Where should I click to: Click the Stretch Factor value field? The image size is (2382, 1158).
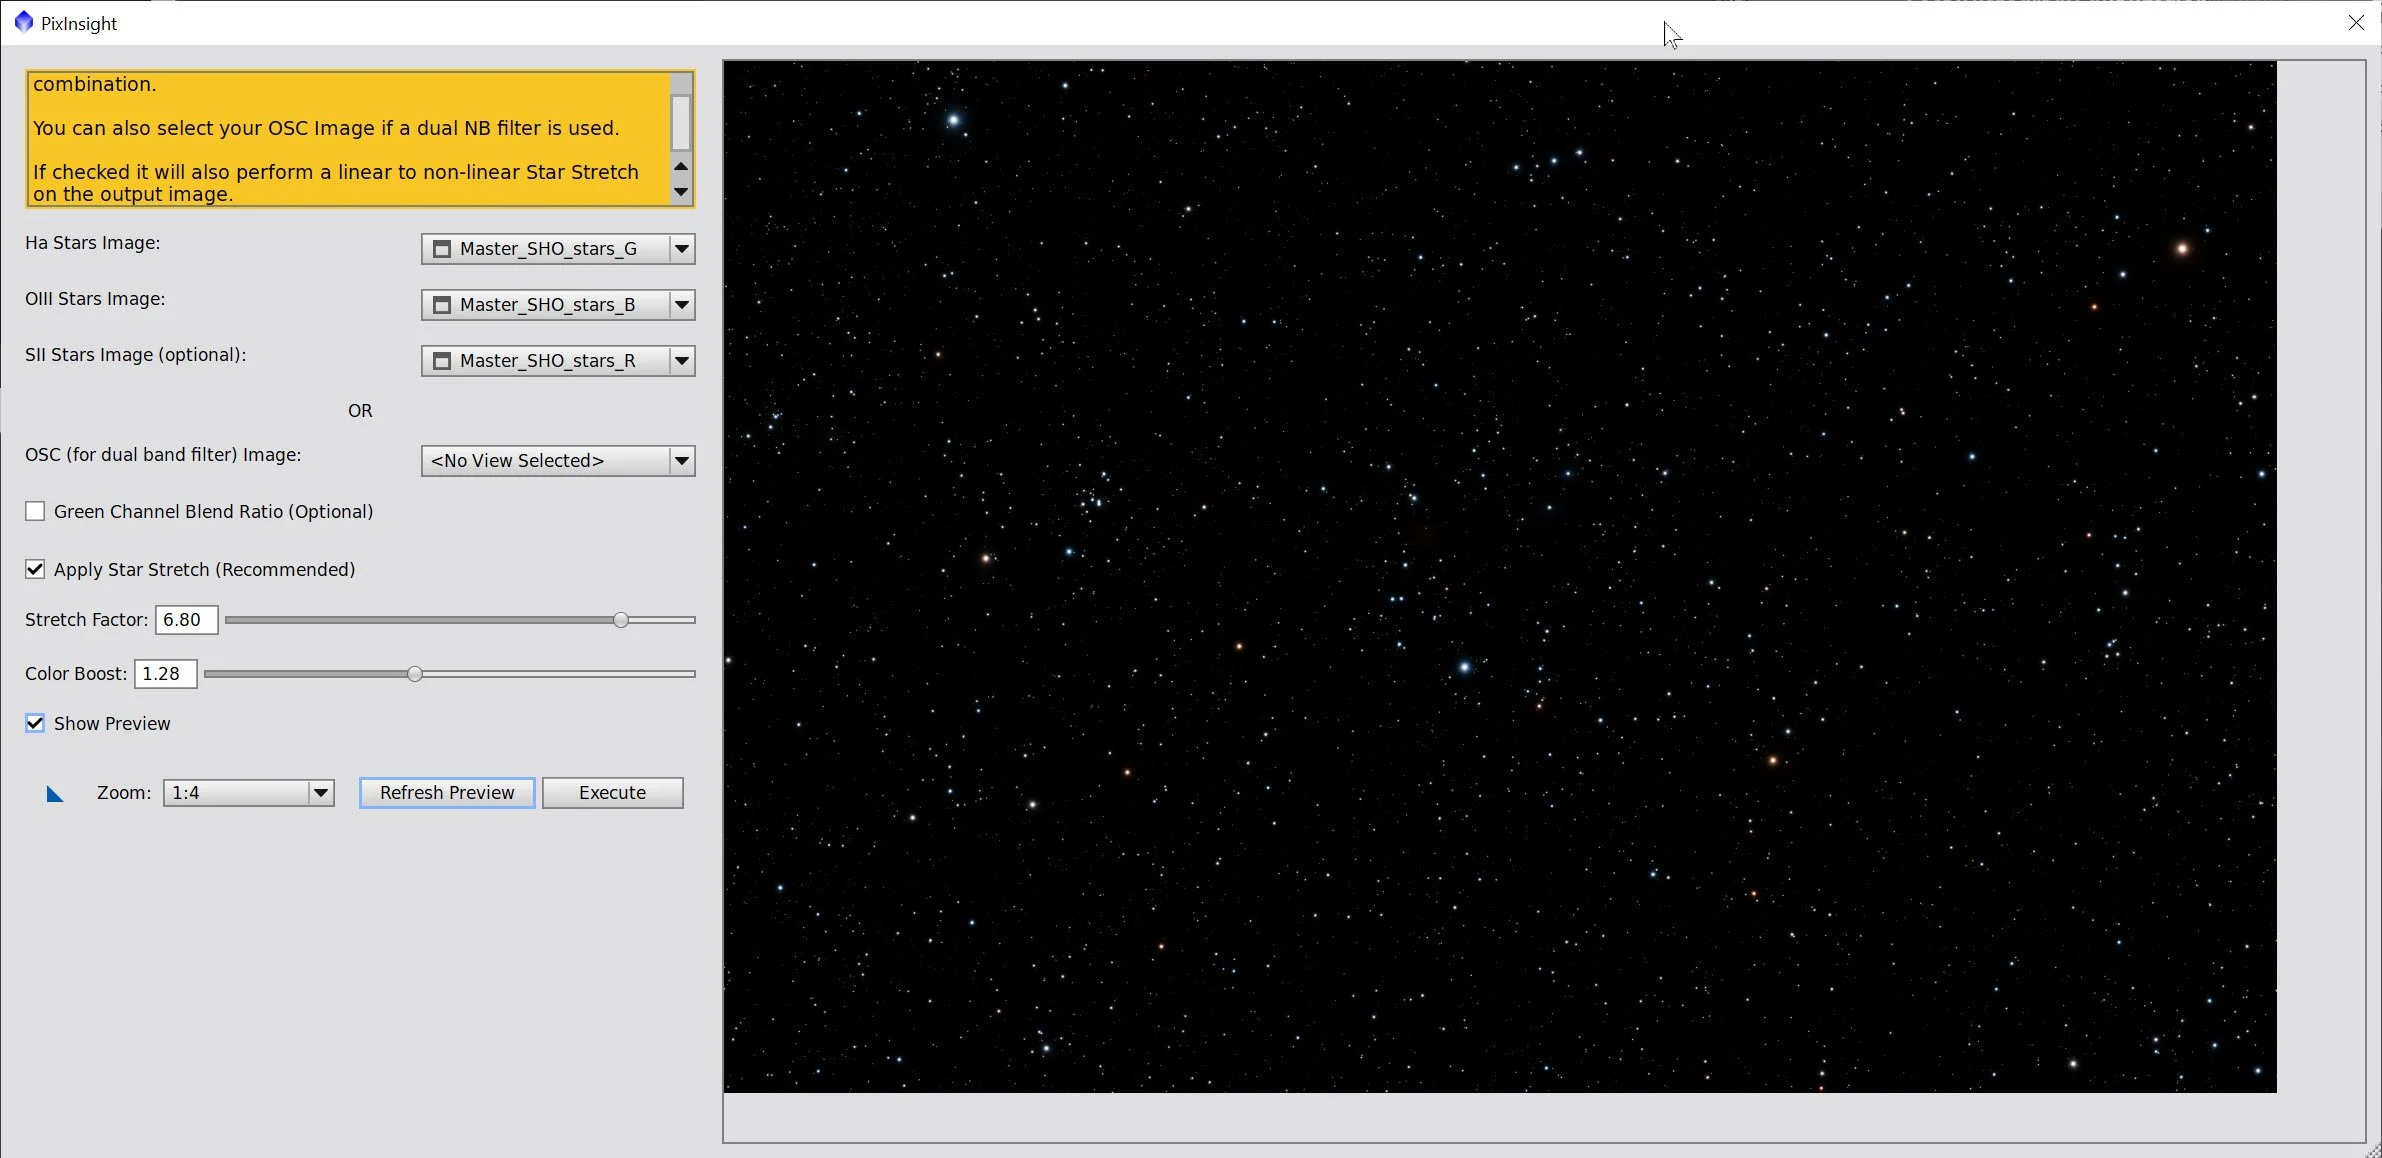(186, 620)
